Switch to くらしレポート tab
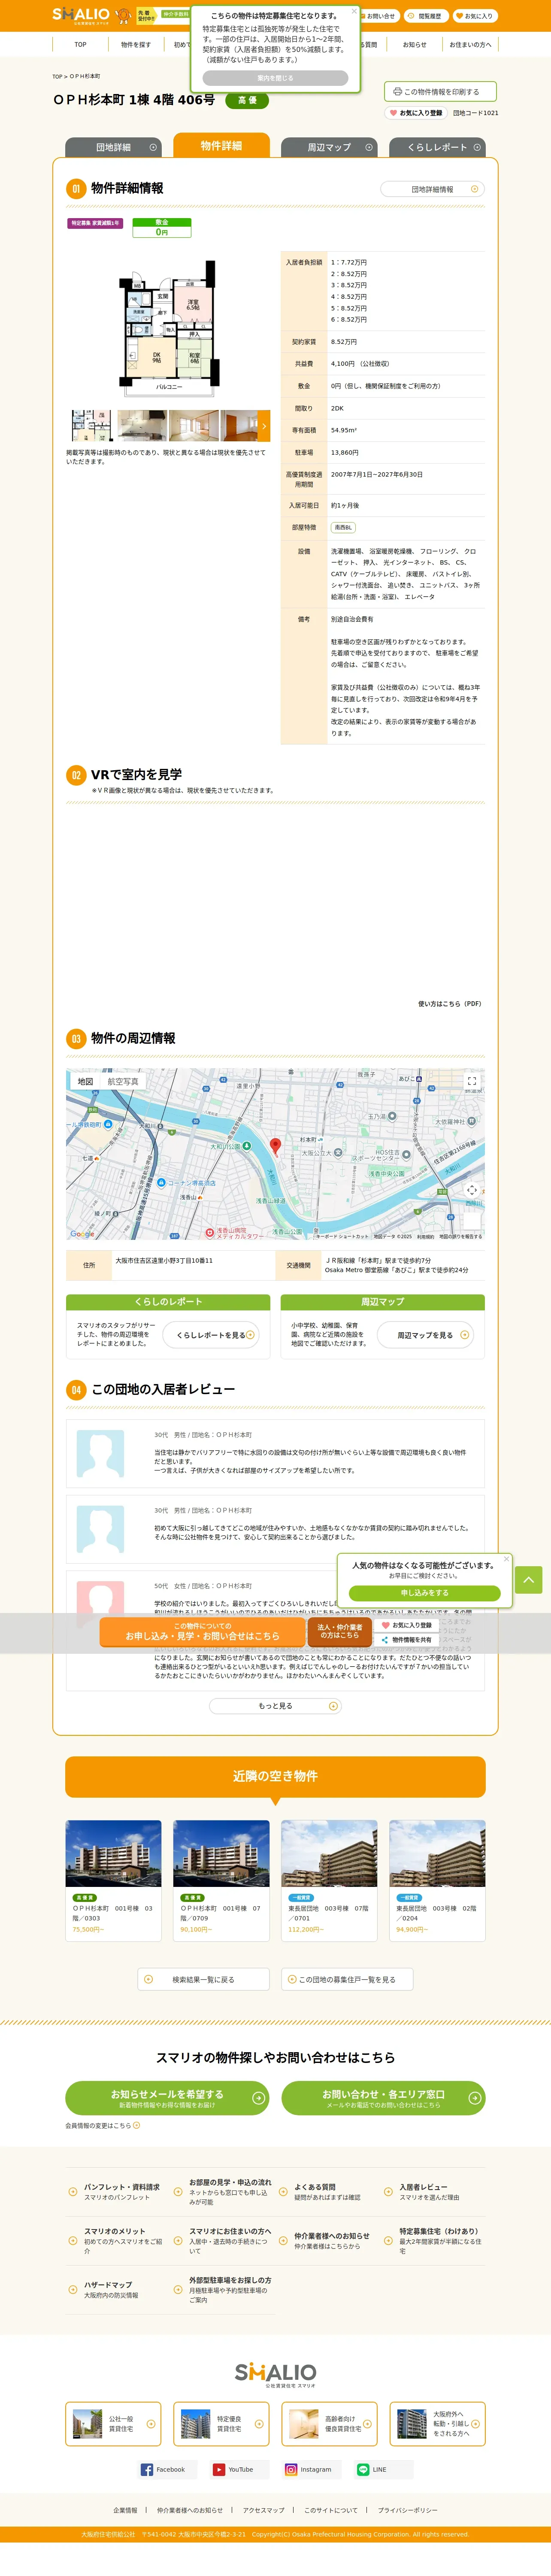The width and height of the screenshot is (551, 2576). pos(437,147)
